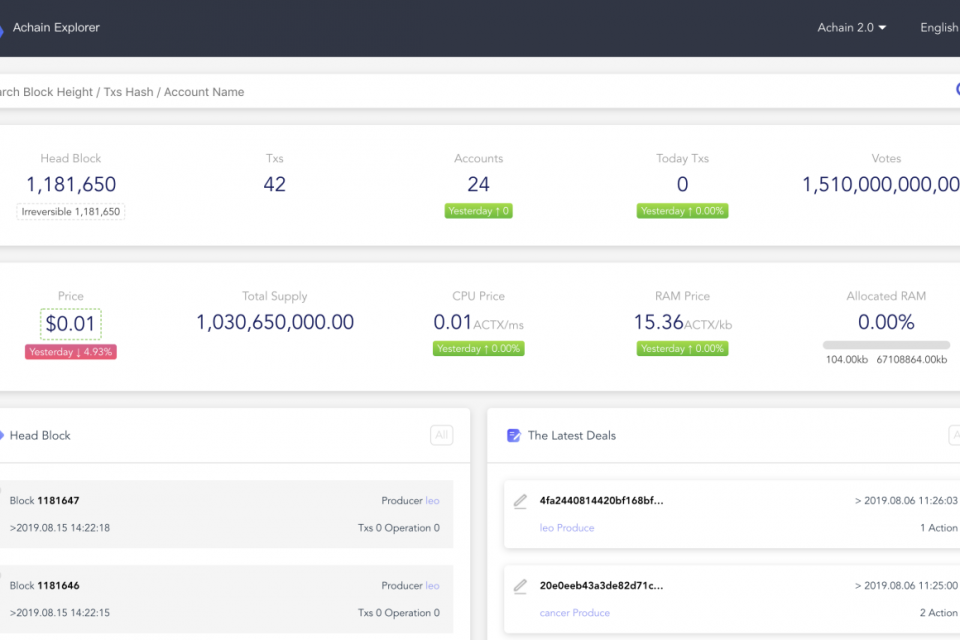Click the 2019.08.15 14:22:18 block timestamp
This screenshot has width=960, height=640.
(x=60, y=528)
